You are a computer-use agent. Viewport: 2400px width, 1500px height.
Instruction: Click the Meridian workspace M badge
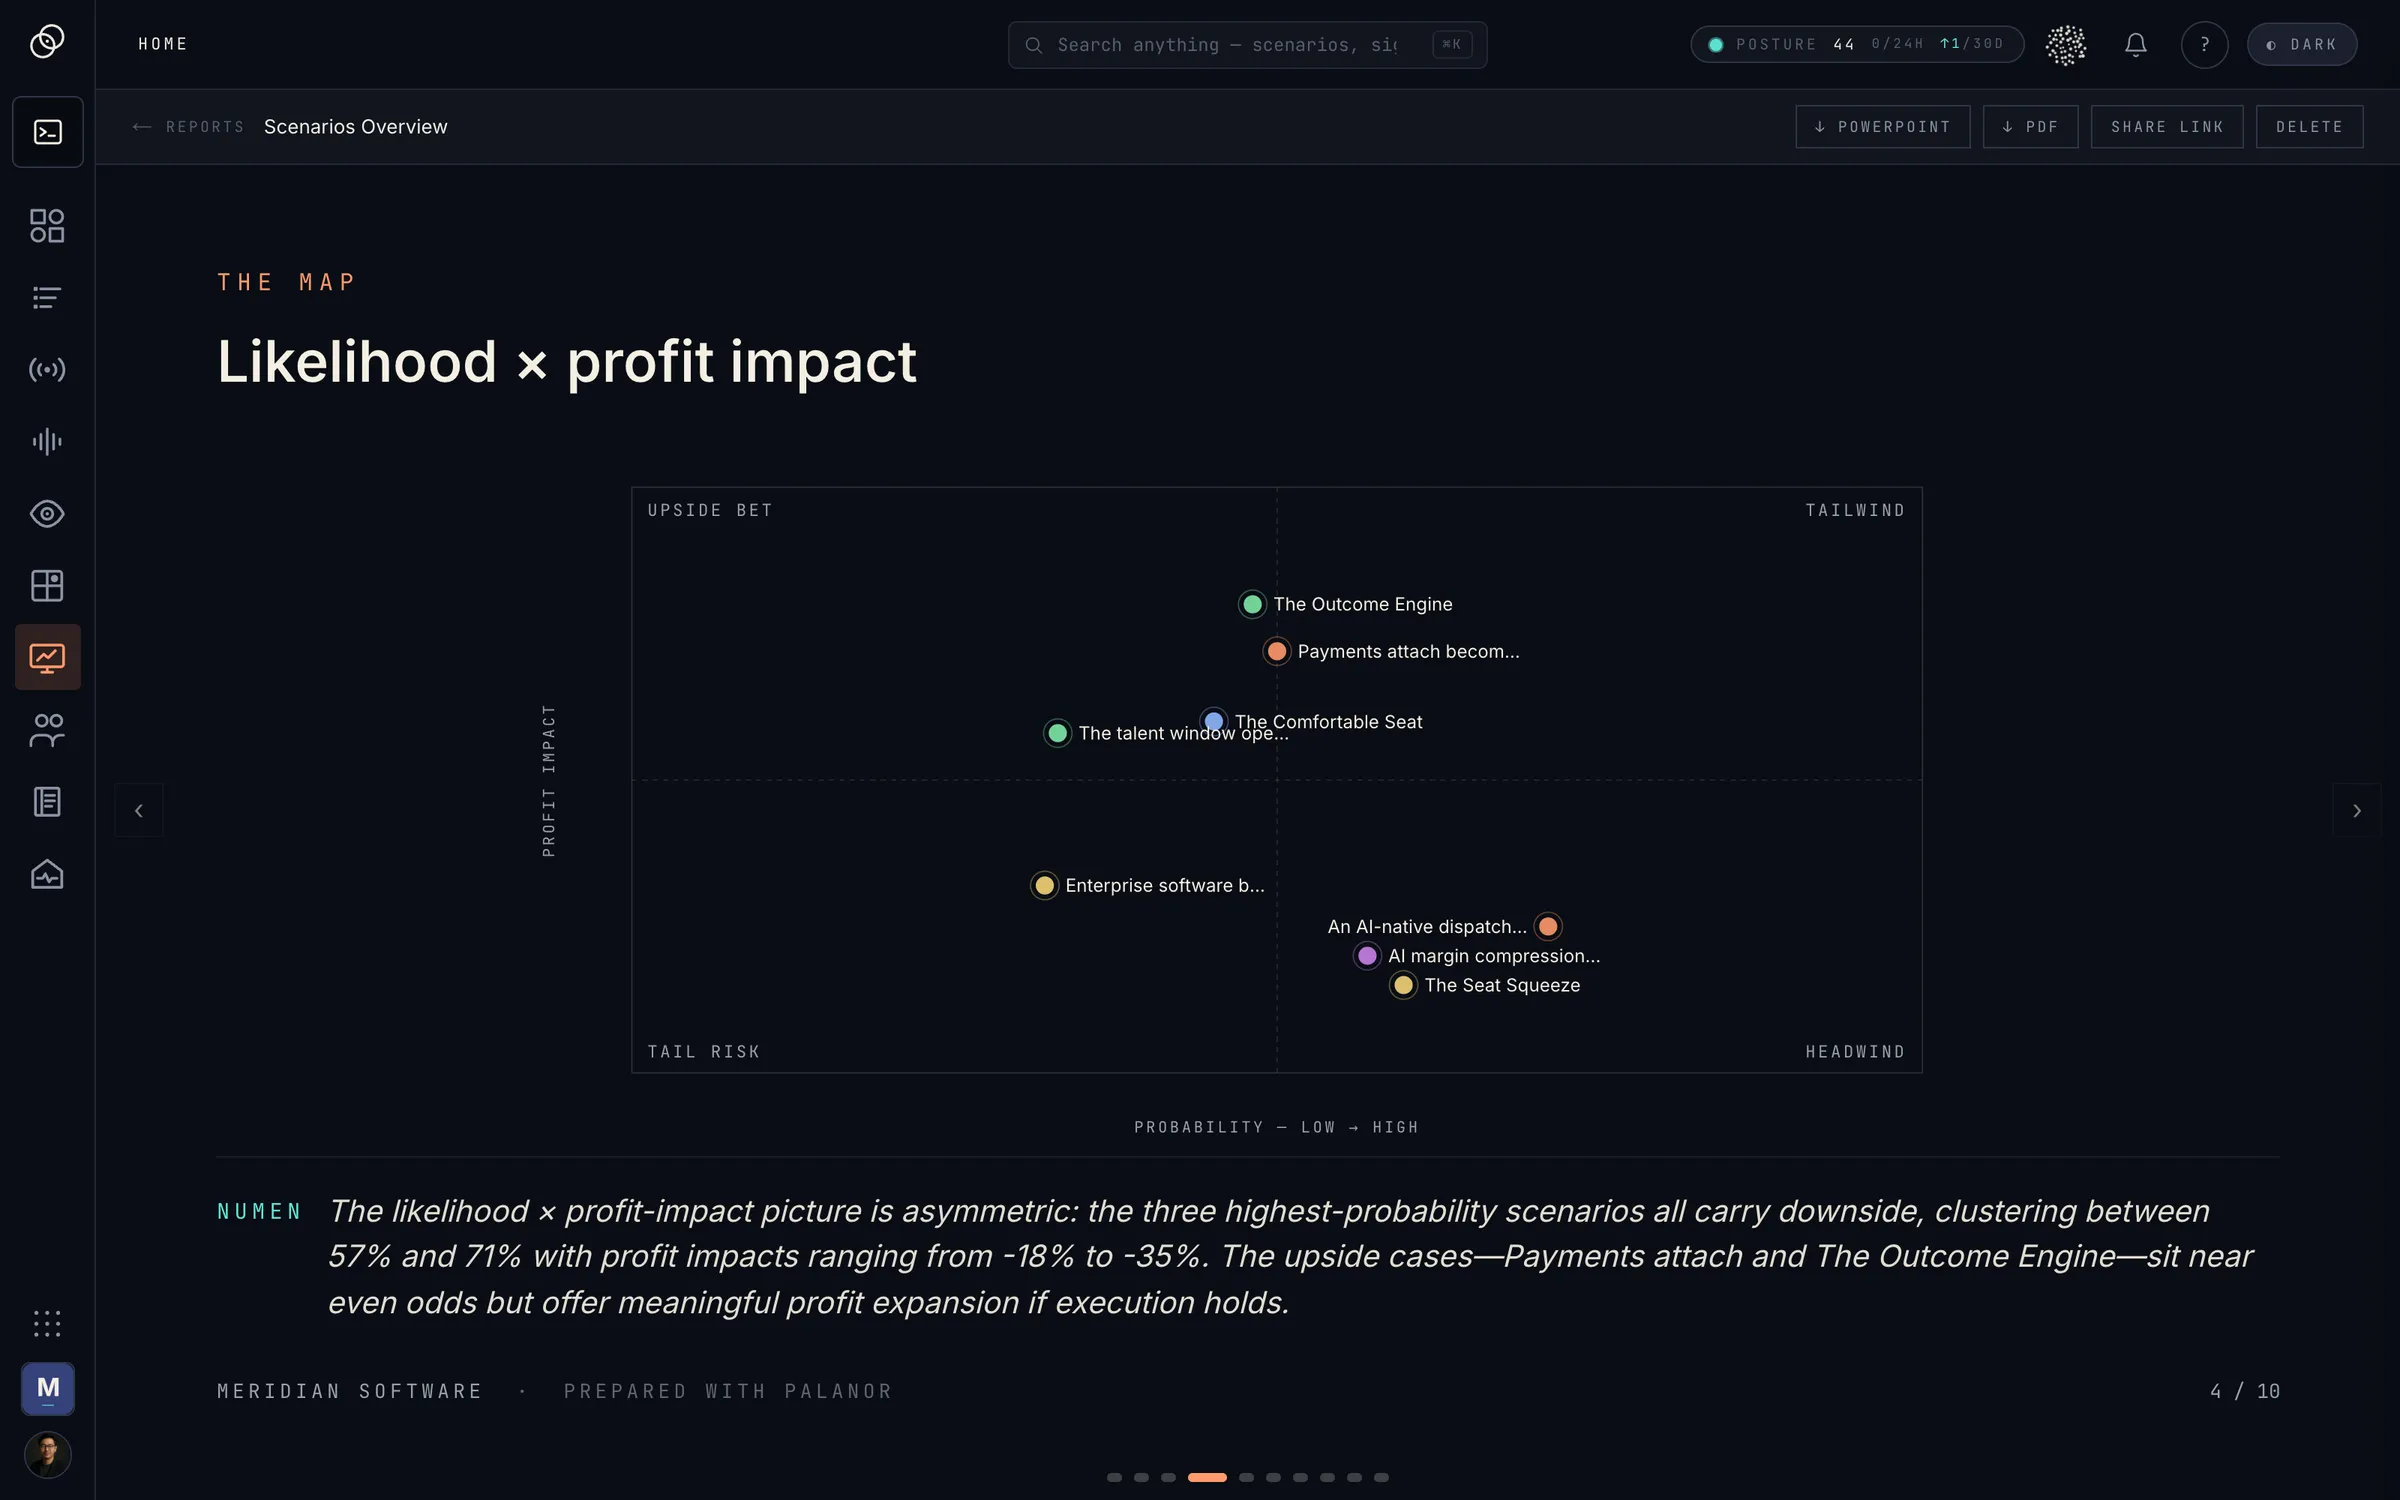tap(48, 1389)
